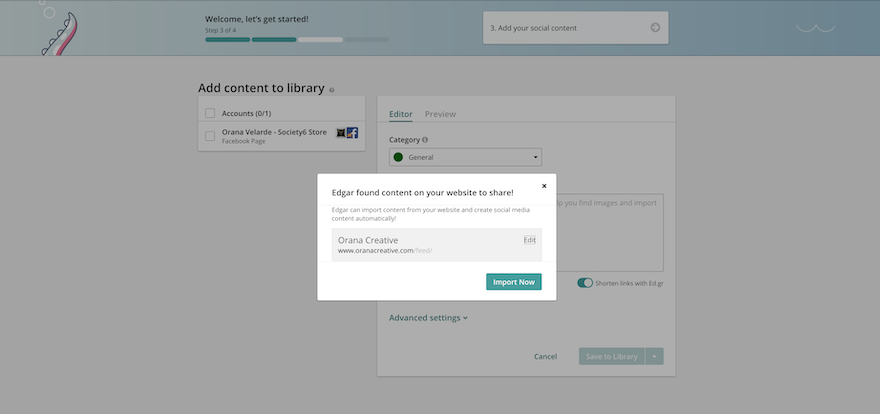Screen dimensions: 880x414
Task: Select the Orana Velarde - Society6 Store checkbox
Action: (210, 136)
